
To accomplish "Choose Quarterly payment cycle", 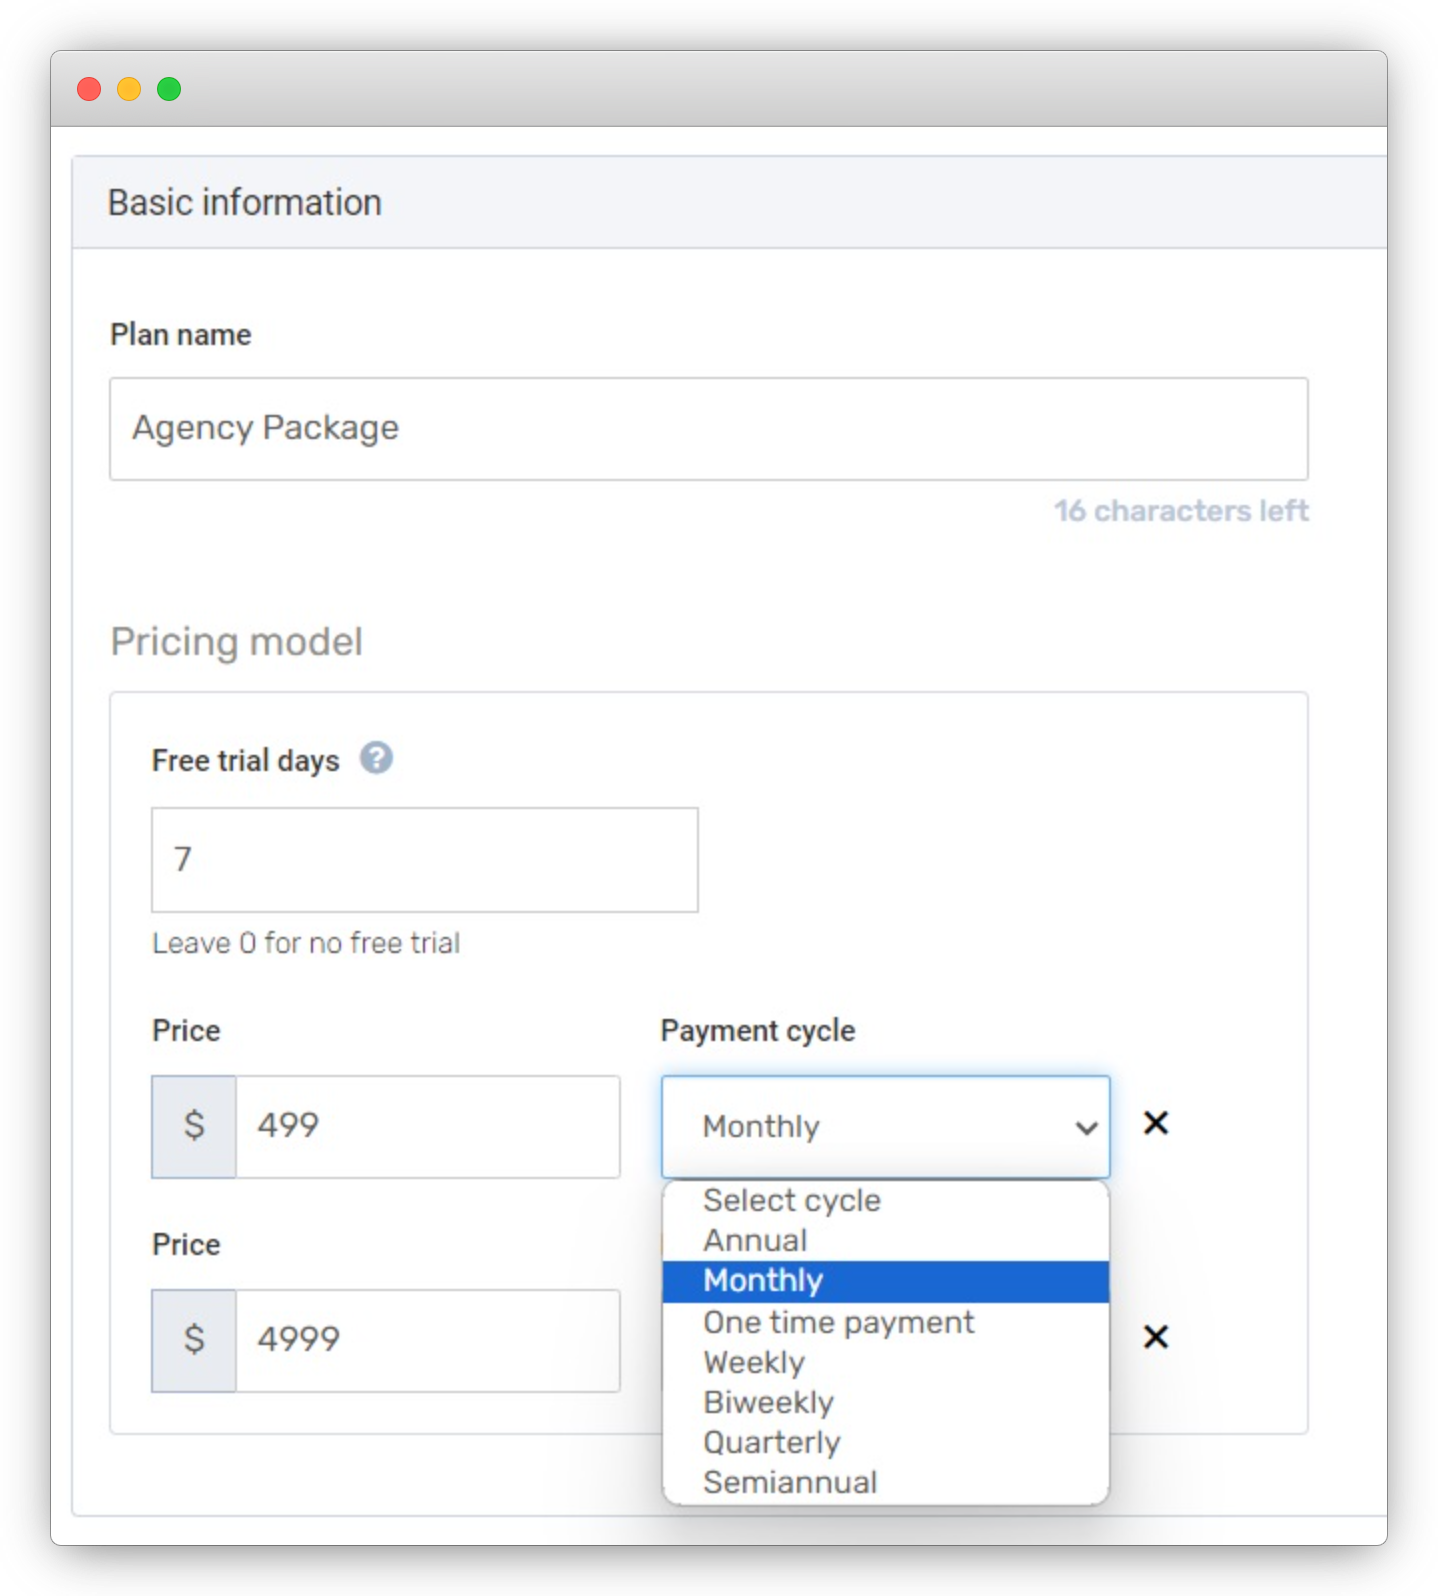I will [885, 1443].
